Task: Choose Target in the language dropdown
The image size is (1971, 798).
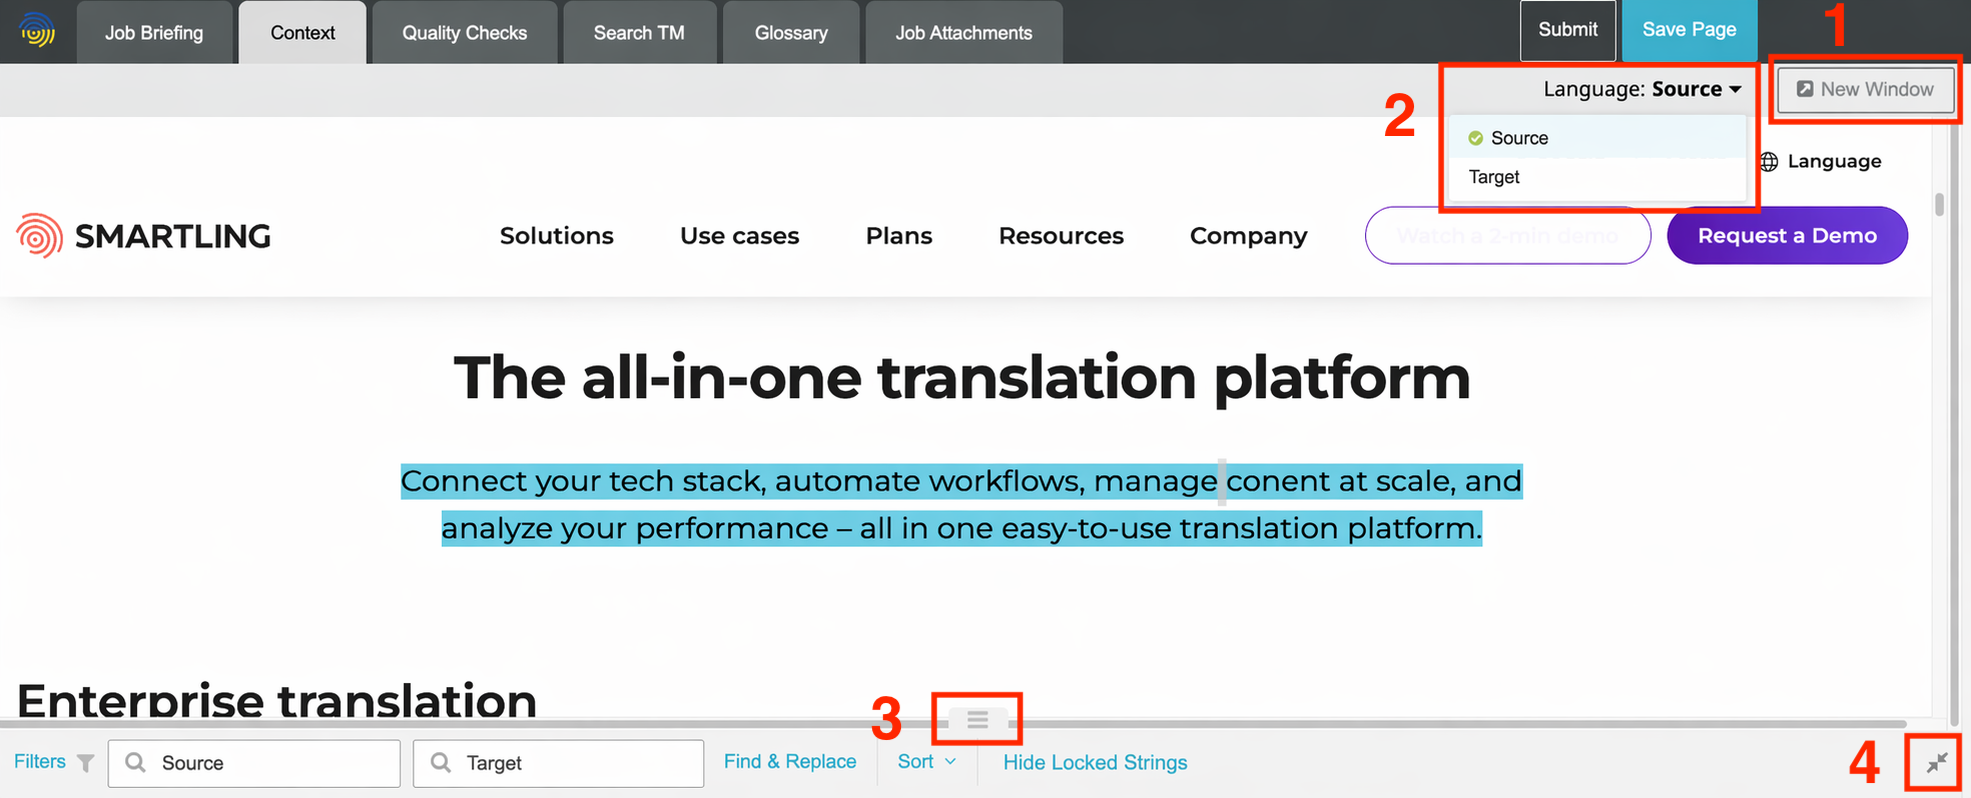Action: 1494,177
